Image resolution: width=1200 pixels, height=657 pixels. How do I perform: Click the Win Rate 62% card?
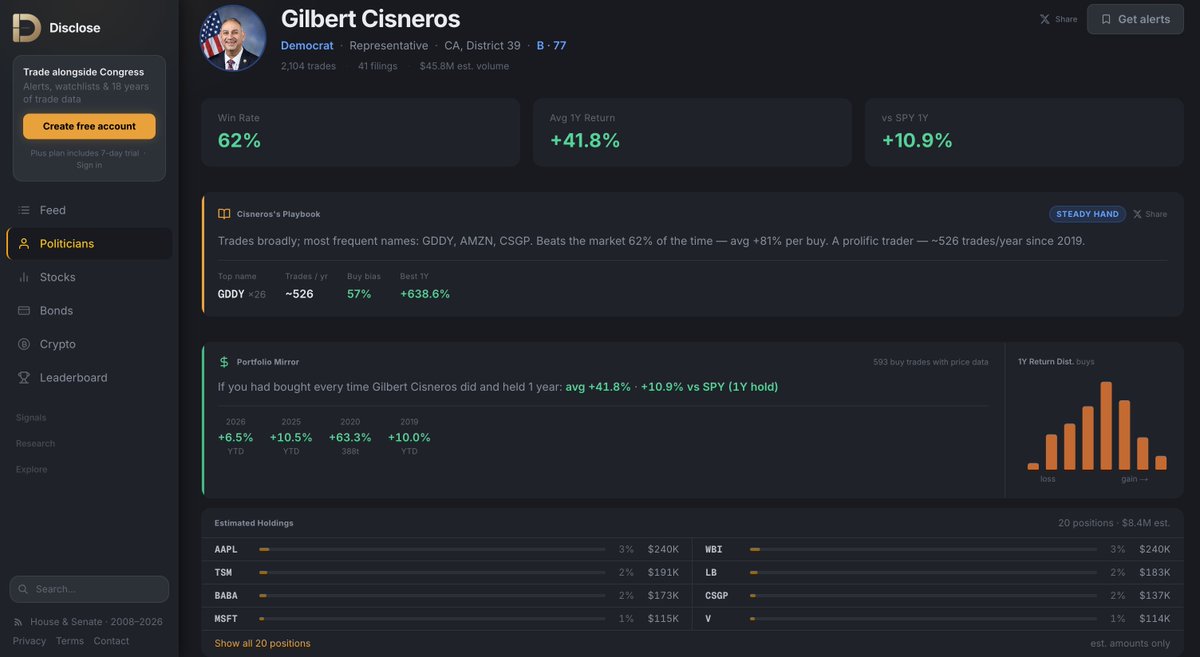click(360, 132)
